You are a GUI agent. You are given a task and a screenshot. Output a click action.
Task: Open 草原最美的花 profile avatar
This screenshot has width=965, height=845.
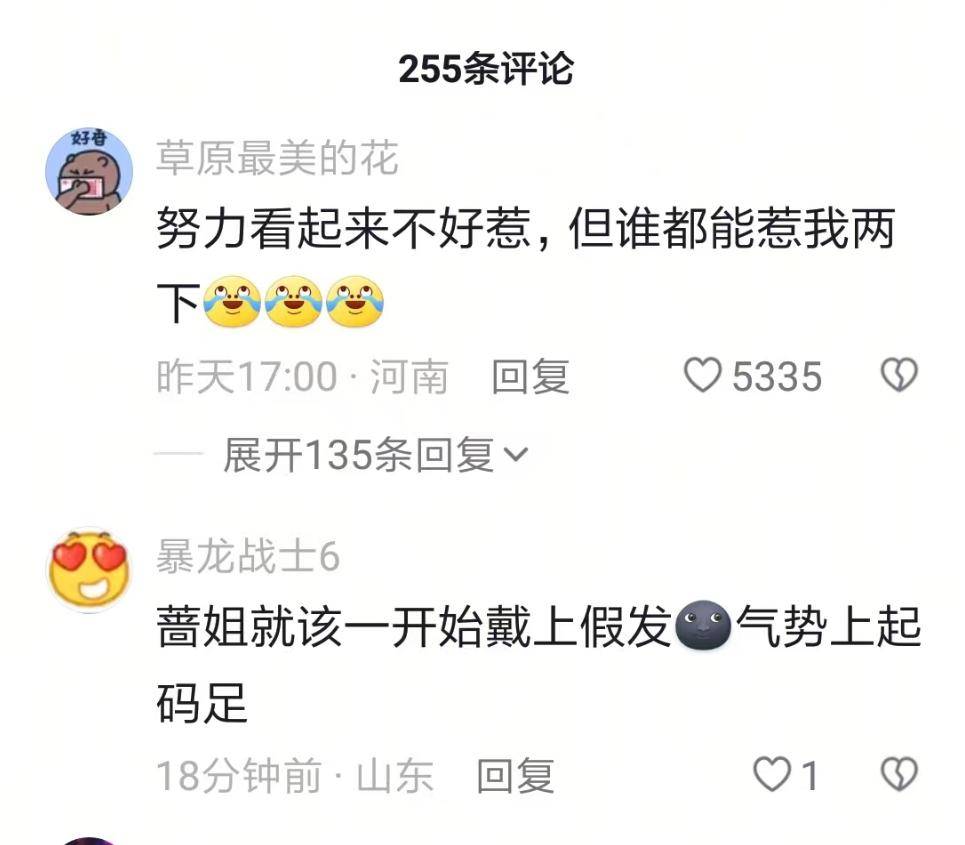click(89, 172)
